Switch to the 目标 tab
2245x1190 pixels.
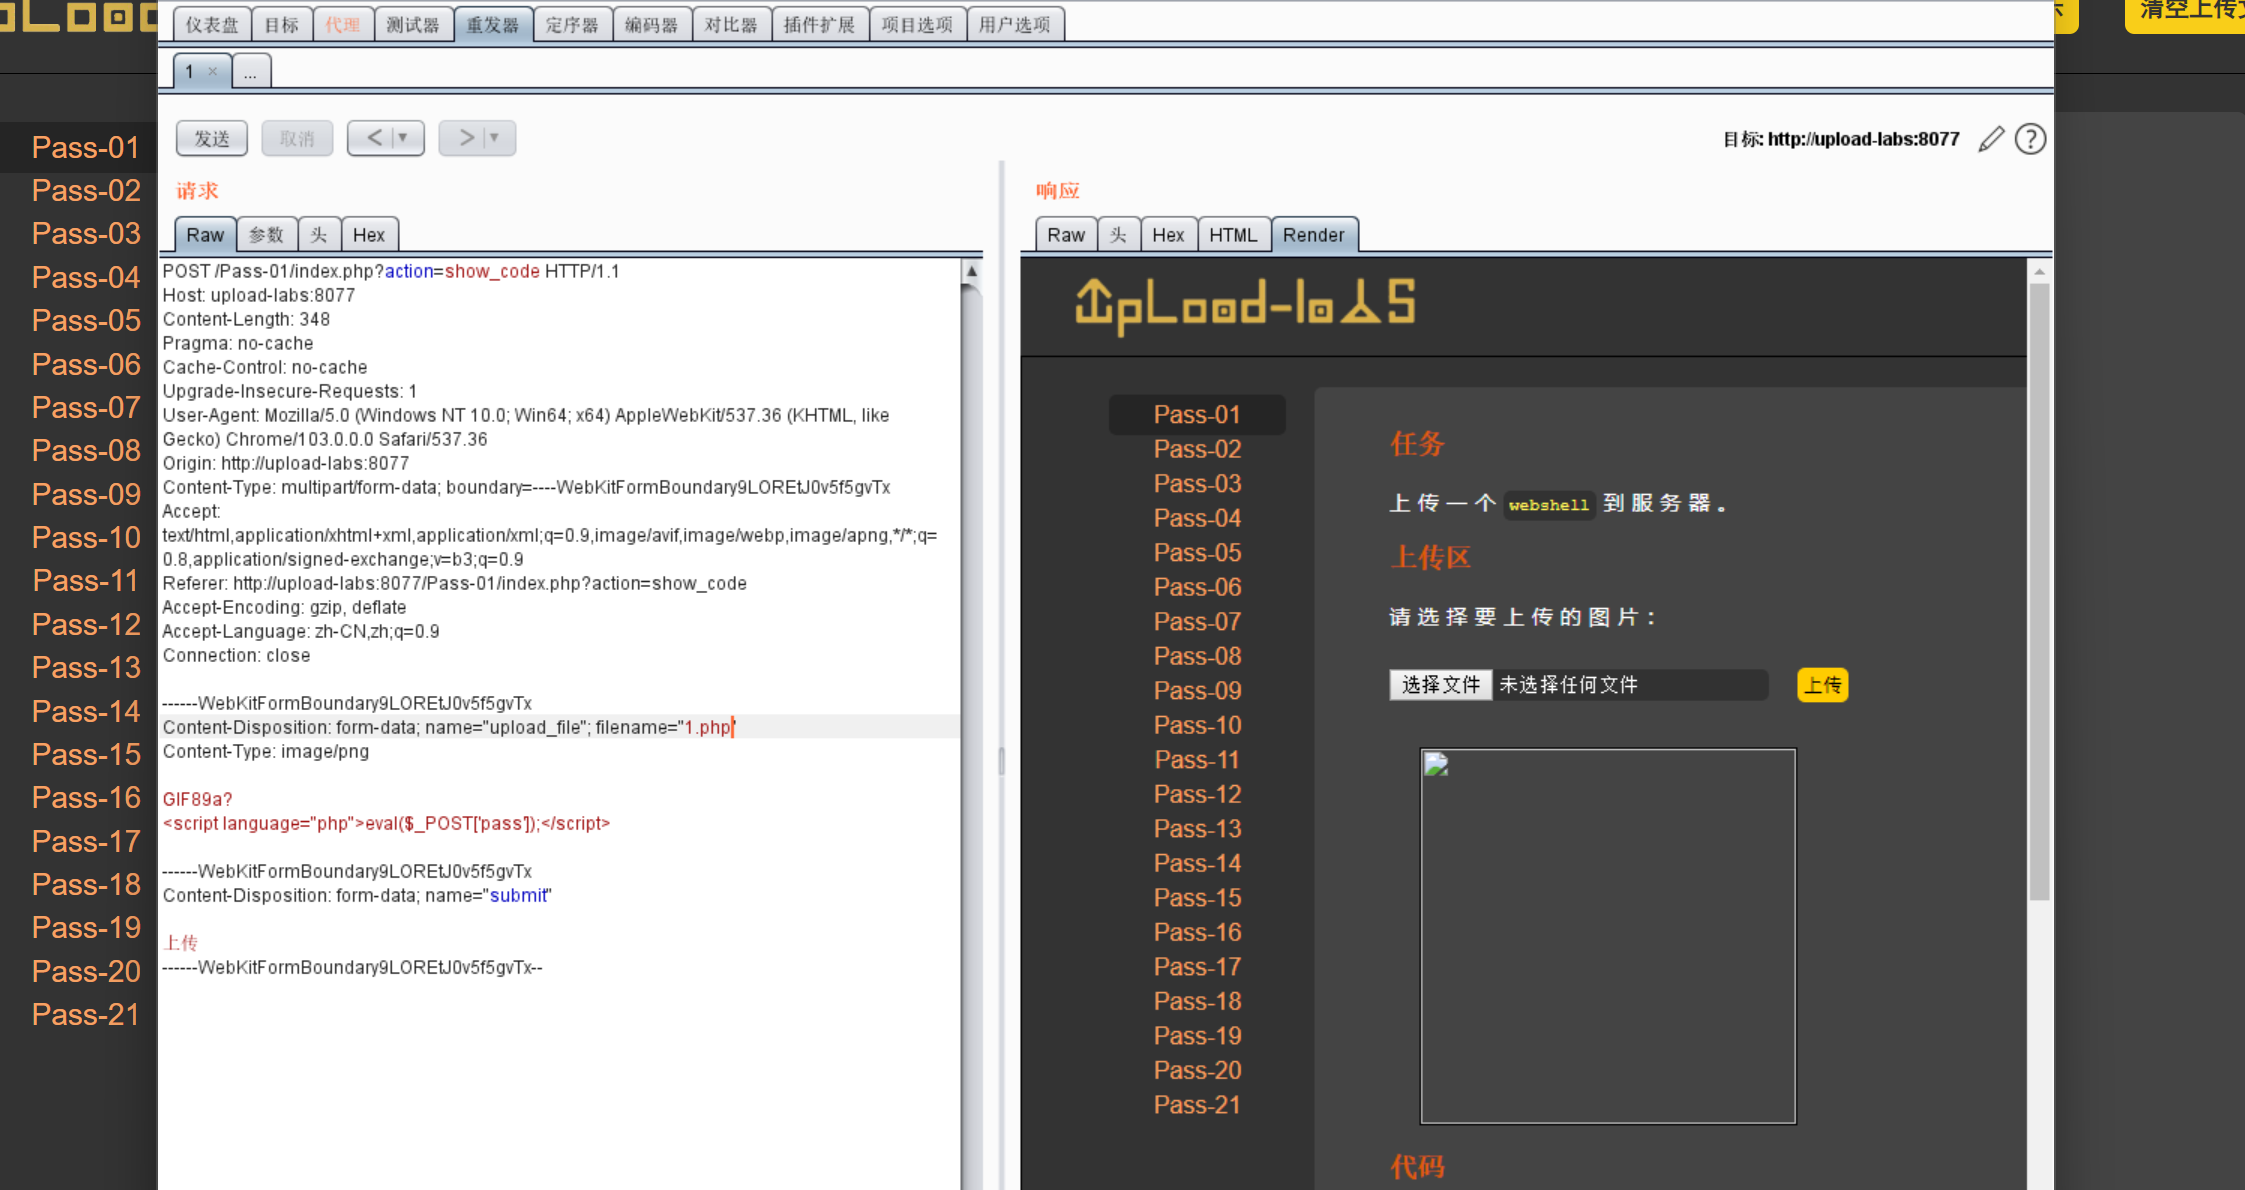coord(282,24)
